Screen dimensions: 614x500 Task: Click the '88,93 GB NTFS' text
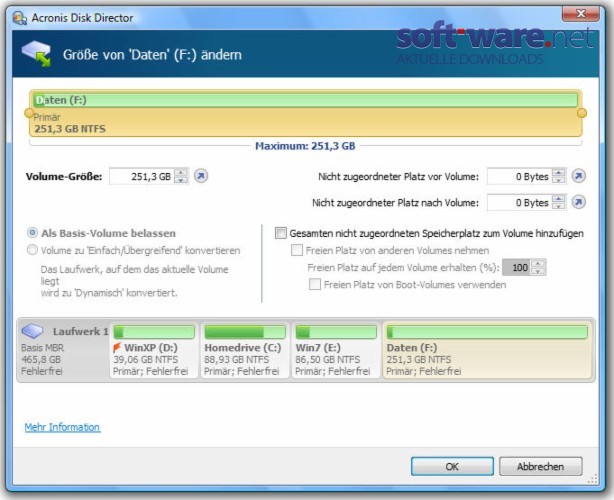click(x=237, y=359)
